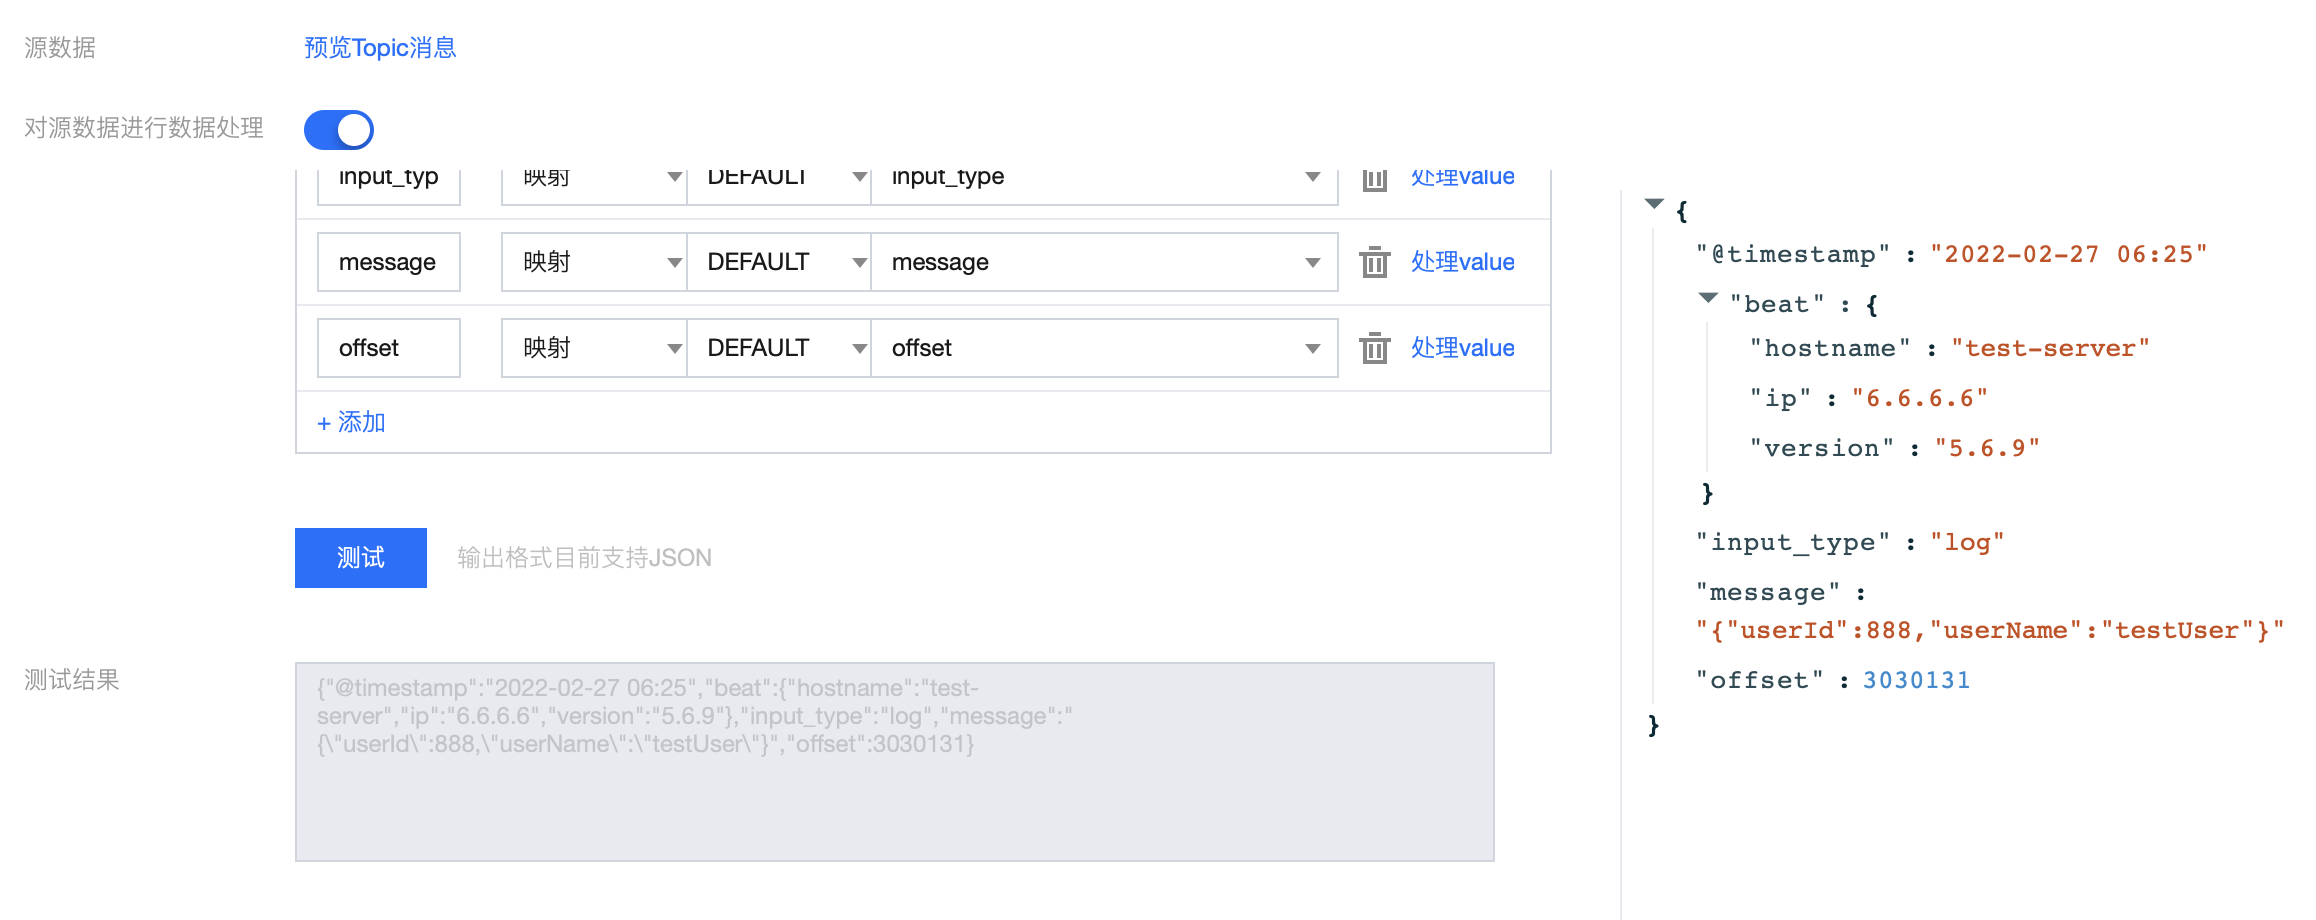Open the offset row DEFAULT dropdown
The width and height of the screenshot is (2316, 920).
pos(778,348)
